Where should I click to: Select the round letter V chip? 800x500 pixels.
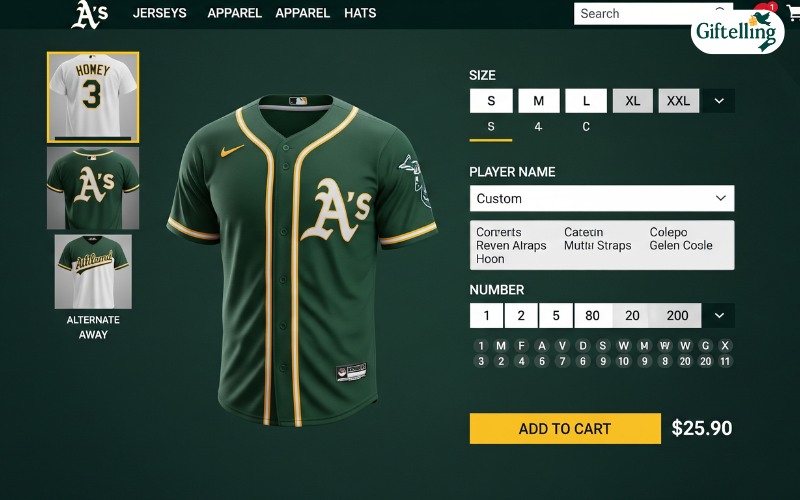click(562, 346)
